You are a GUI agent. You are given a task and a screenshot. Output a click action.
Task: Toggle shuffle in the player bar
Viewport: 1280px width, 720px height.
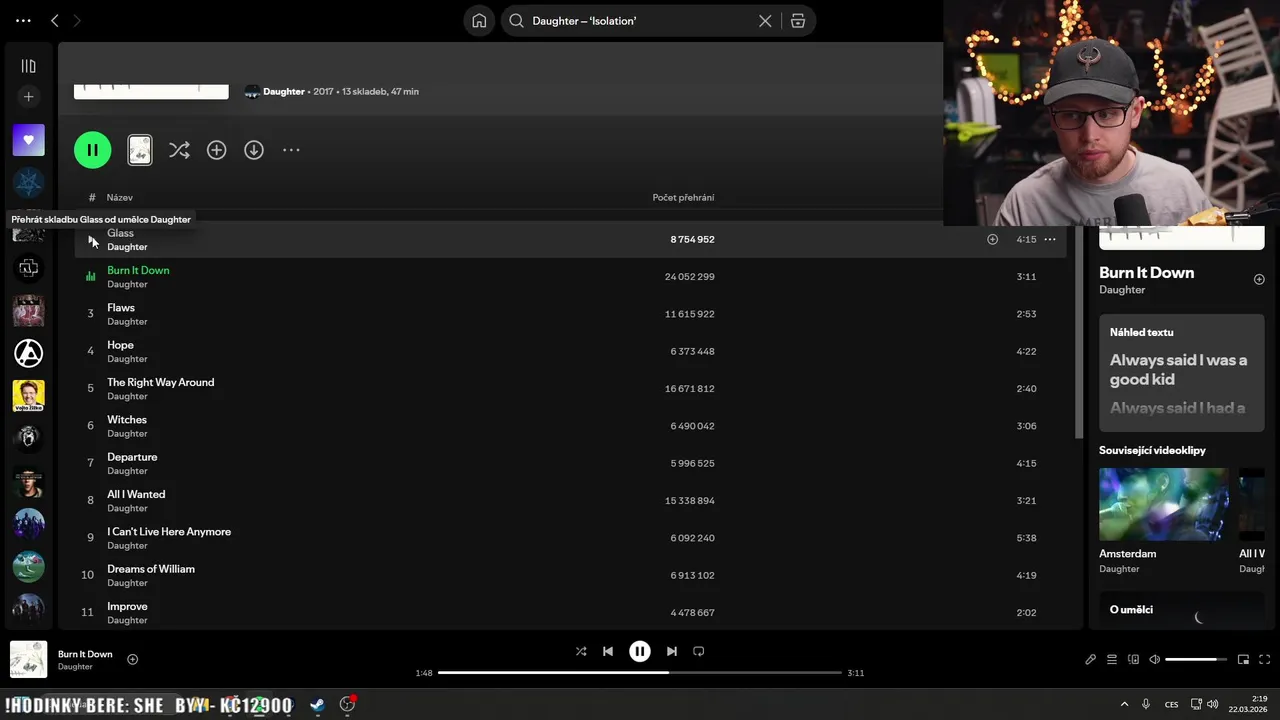tap(581, 651)
